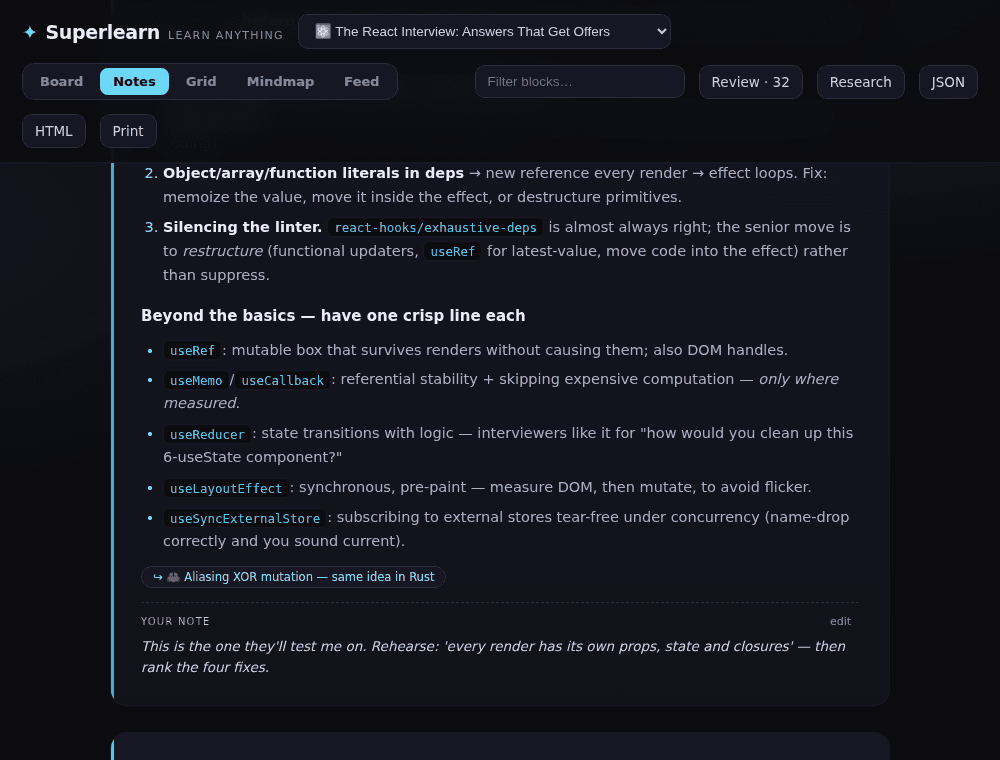
Task: Click 'Silencing the linter.' bold text
Action: (x=242, y=227)
